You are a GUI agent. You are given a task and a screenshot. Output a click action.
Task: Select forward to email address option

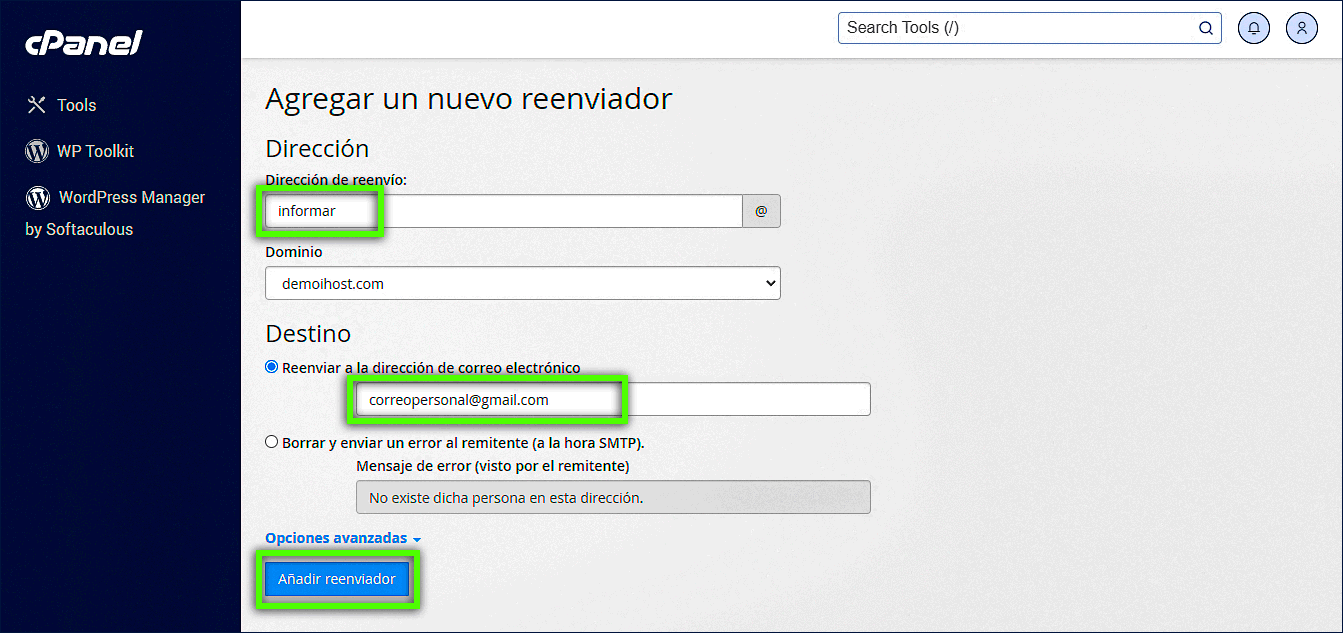coord(271,366)
